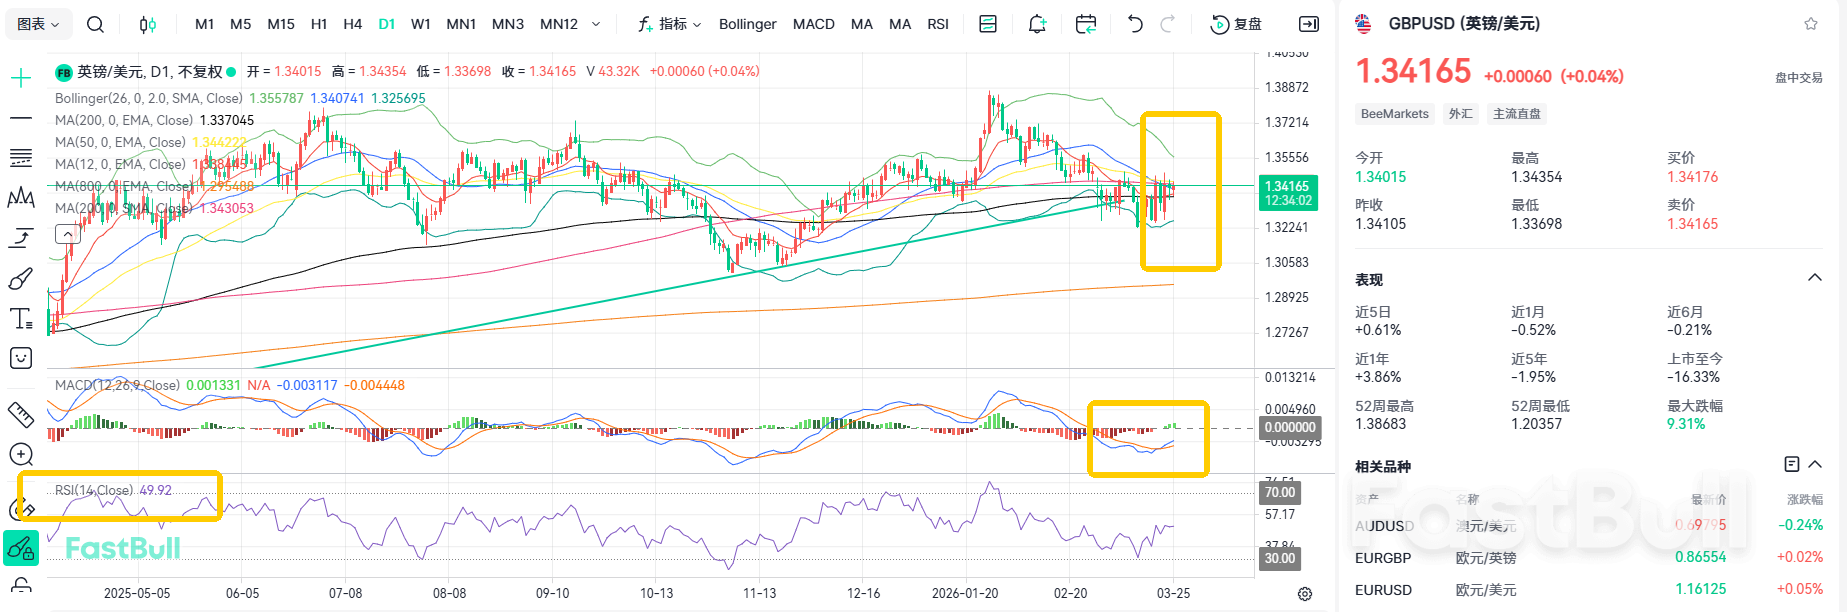Viewport: 1847px width, 612px height.
Task: Select the RSI(14, Close) legend
Action: 94,490
